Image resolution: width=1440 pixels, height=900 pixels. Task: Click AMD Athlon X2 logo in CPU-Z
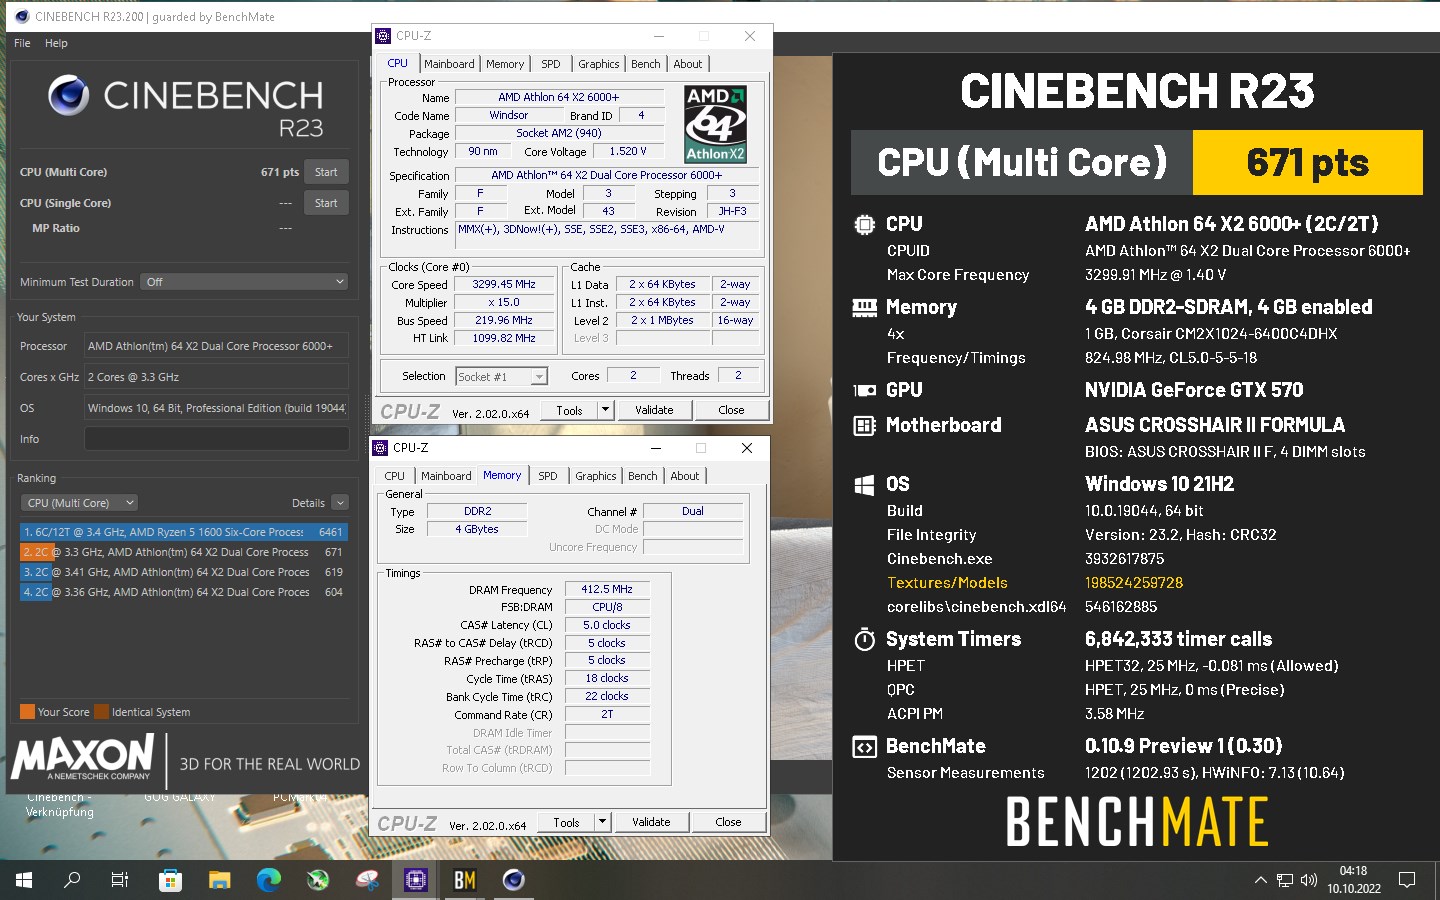coord(715,124)
